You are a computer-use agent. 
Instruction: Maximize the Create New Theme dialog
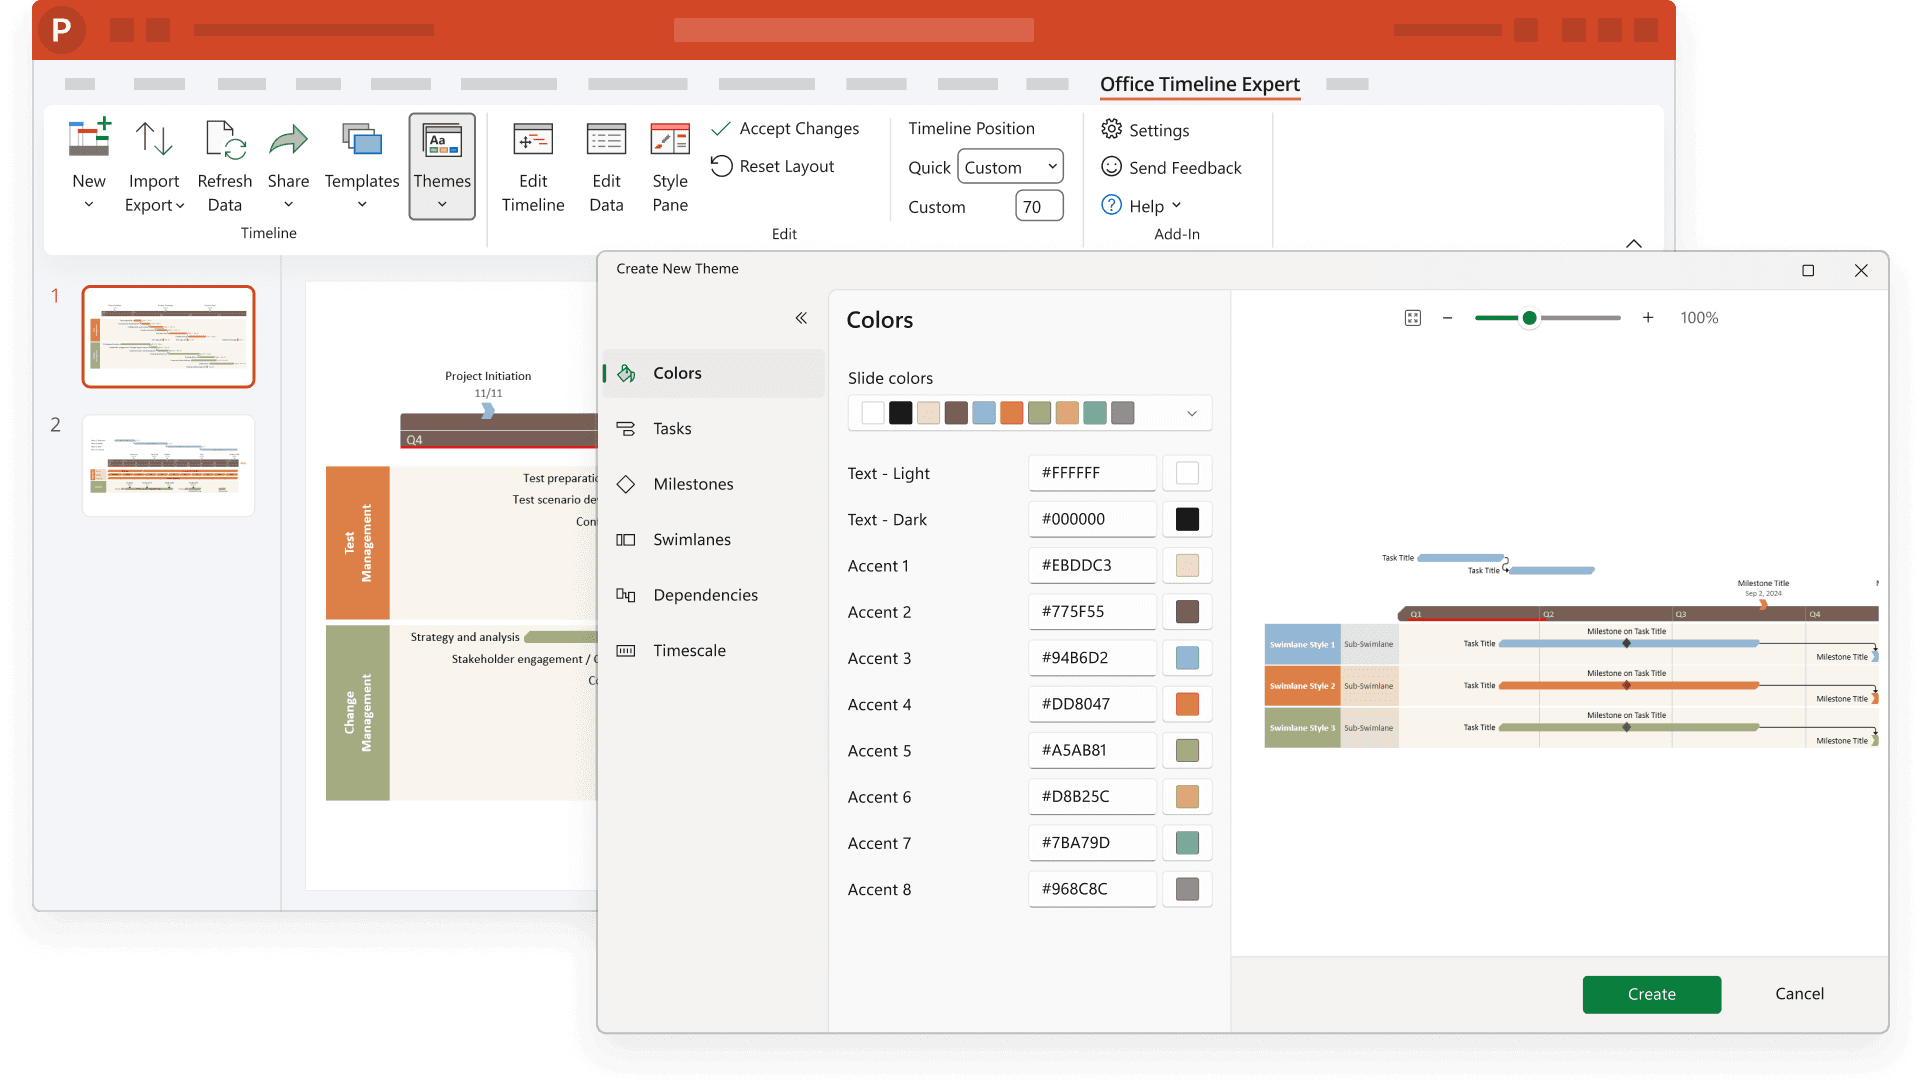coord(1808,270)
